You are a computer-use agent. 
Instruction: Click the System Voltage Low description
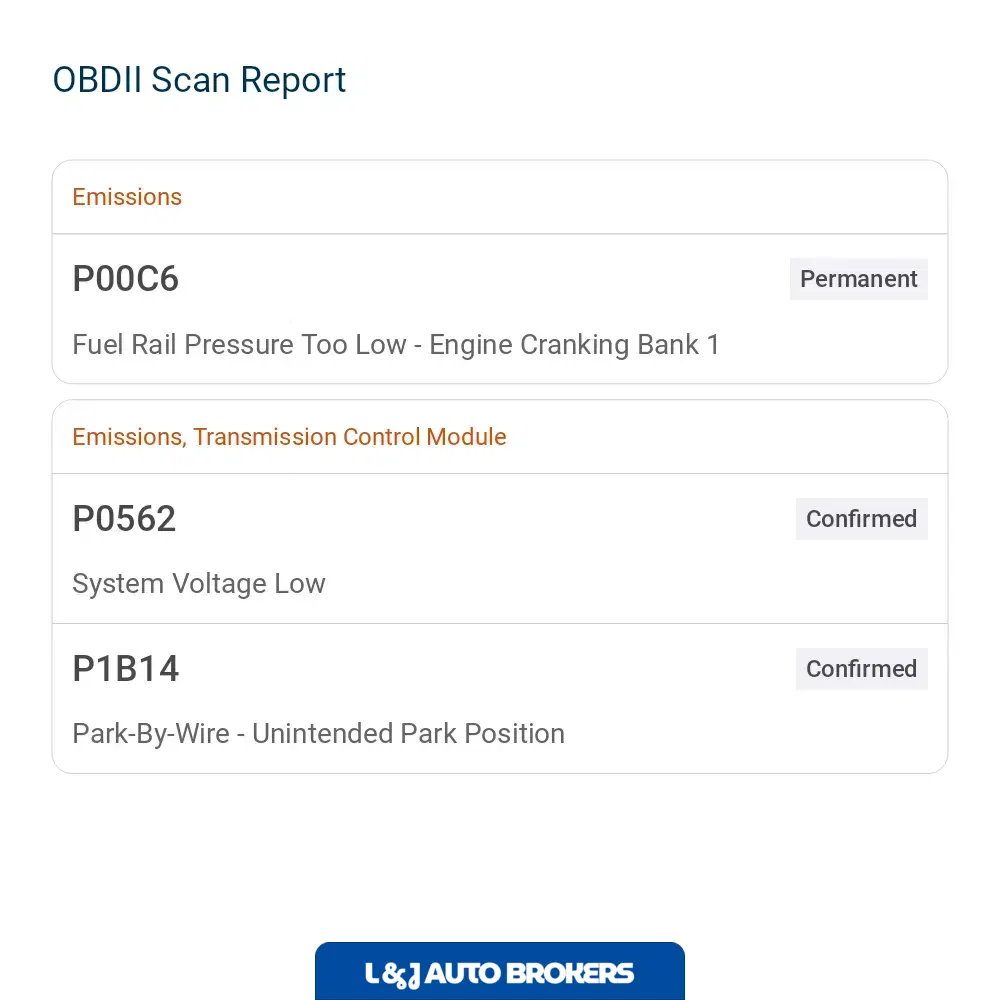(x=199, y=584)
